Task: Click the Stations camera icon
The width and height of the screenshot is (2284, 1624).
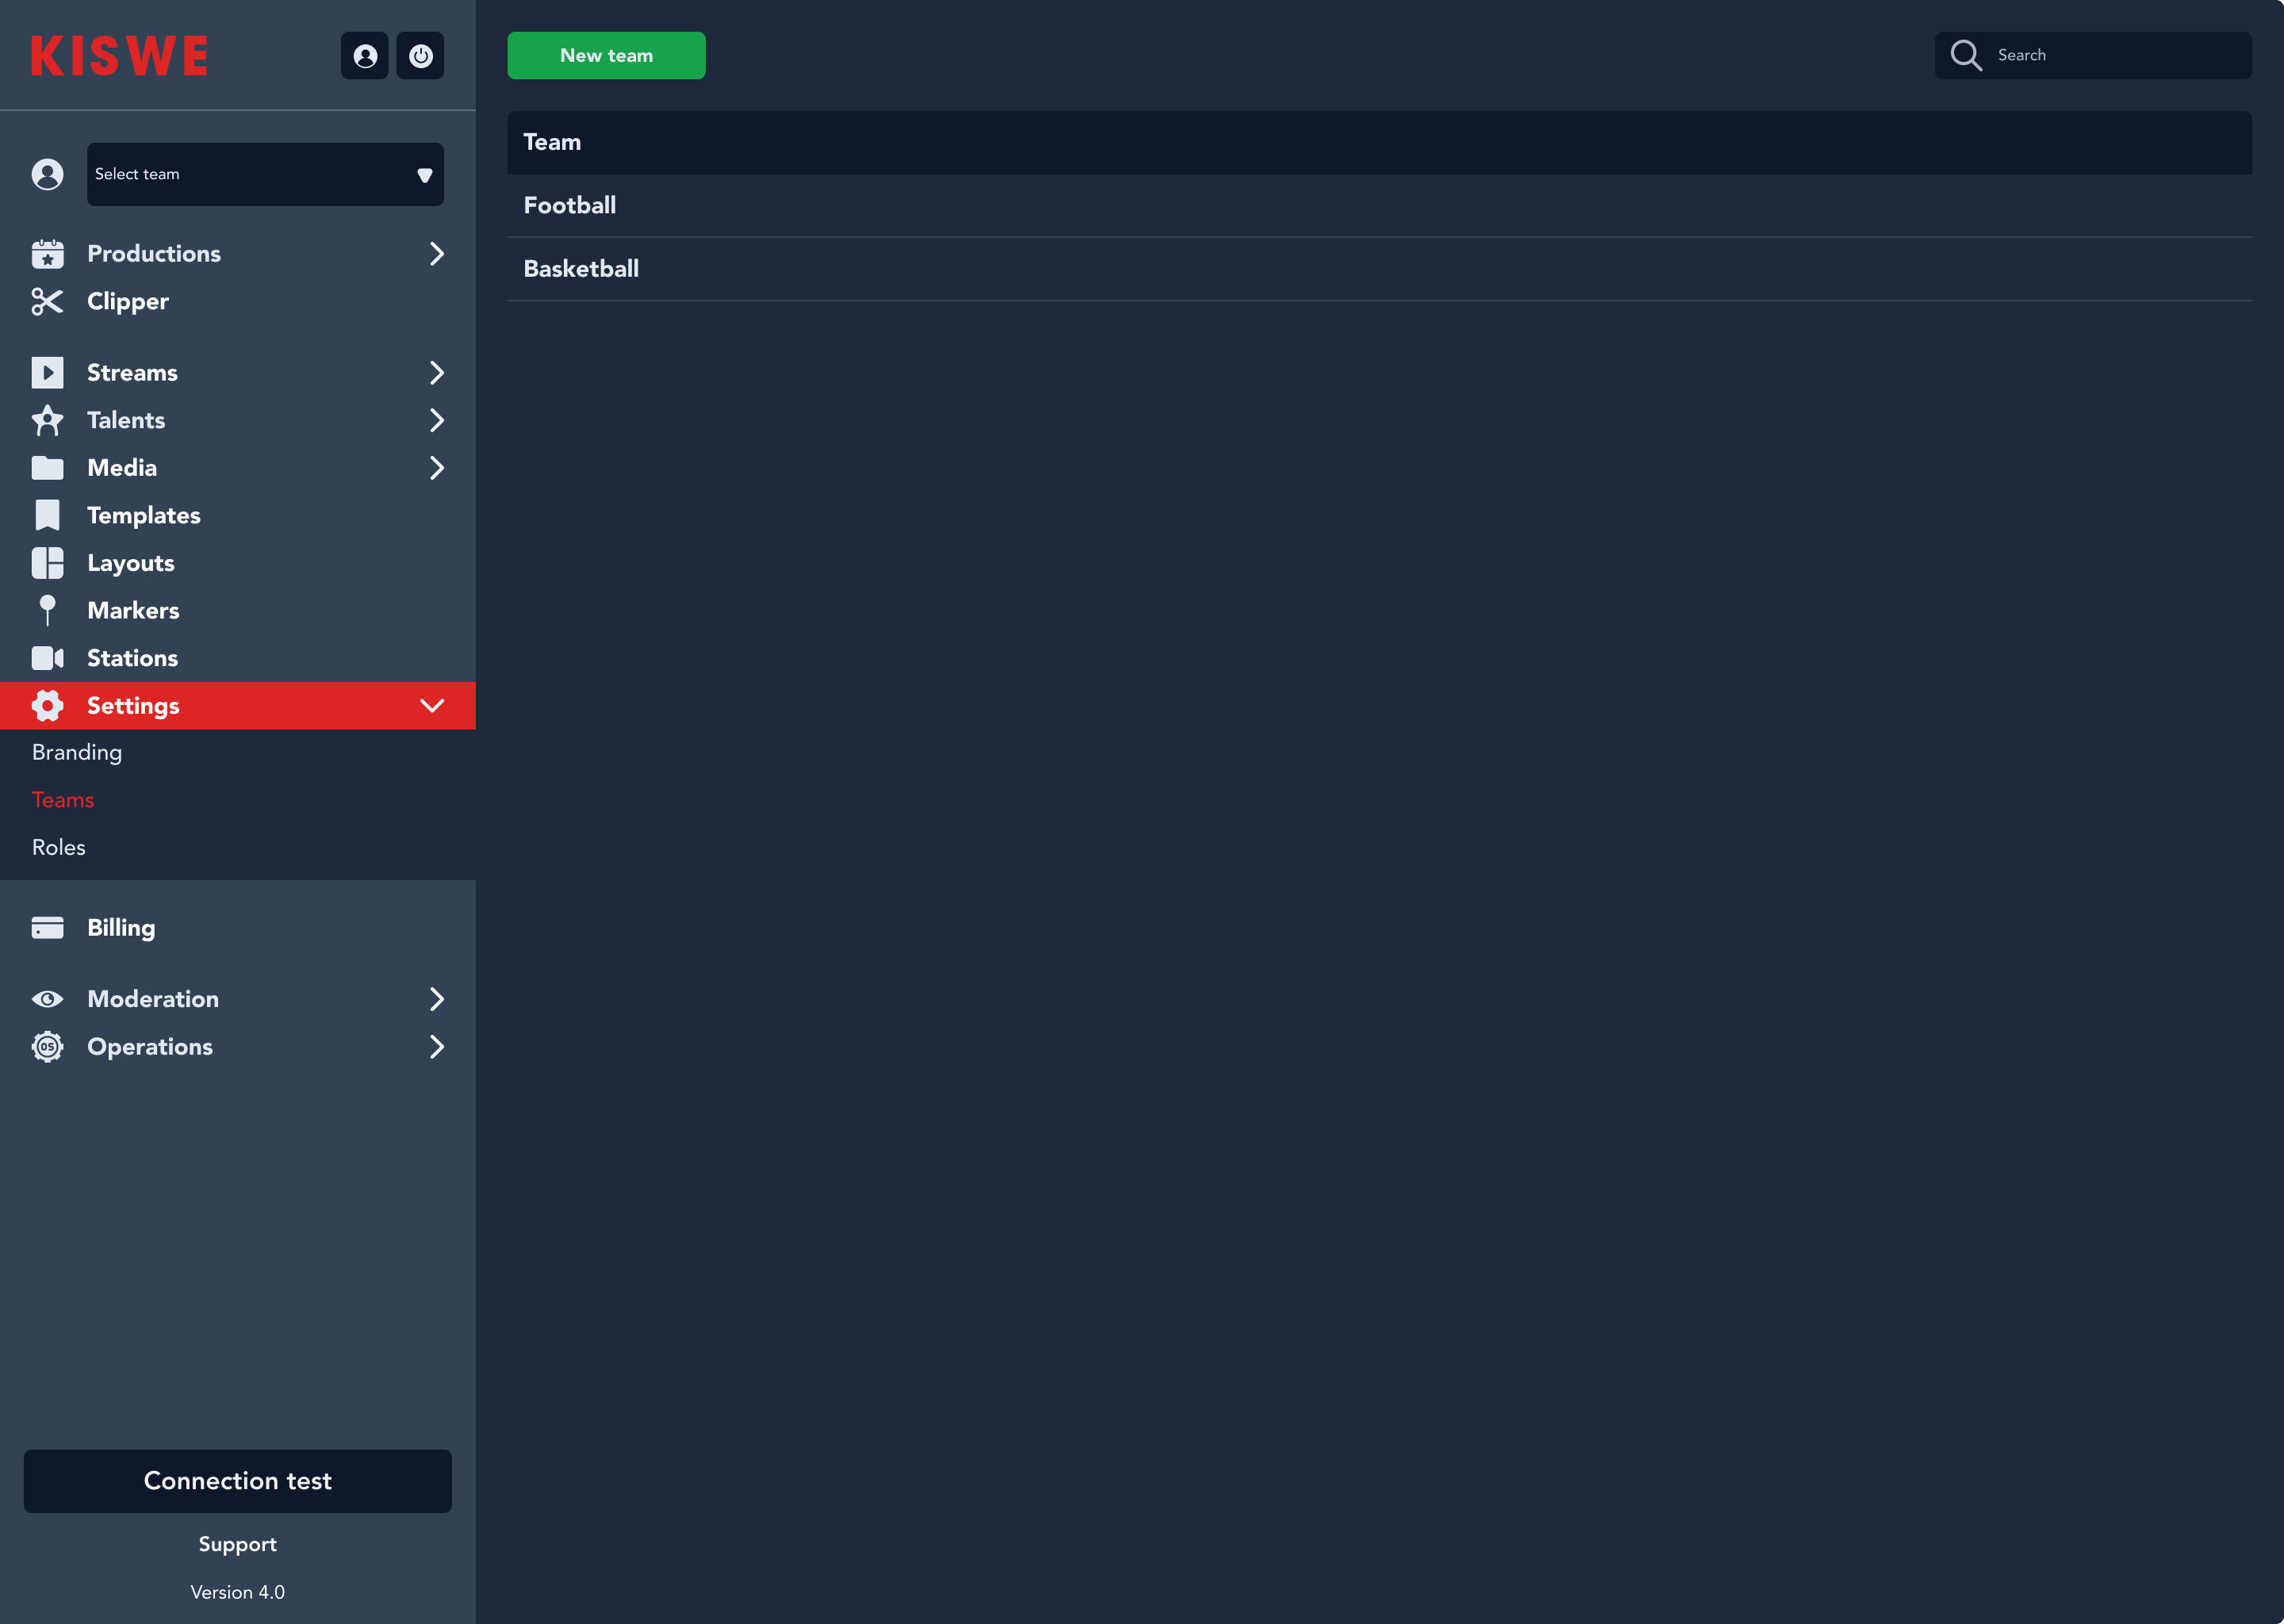Action: pos(47,658)
